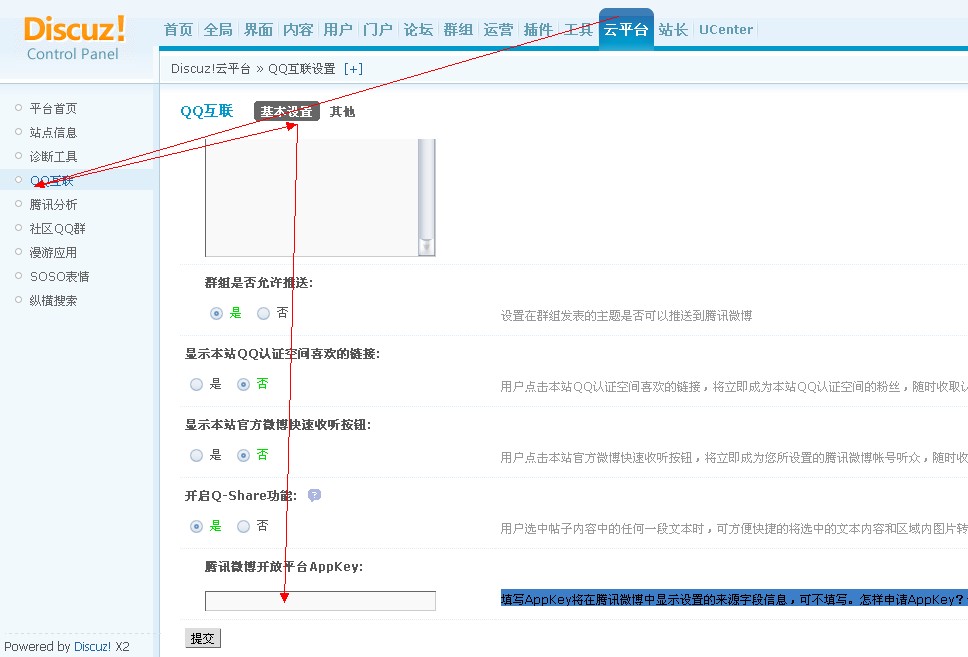
Task: Open the 界面 top menu
Action: pos(258,29)
